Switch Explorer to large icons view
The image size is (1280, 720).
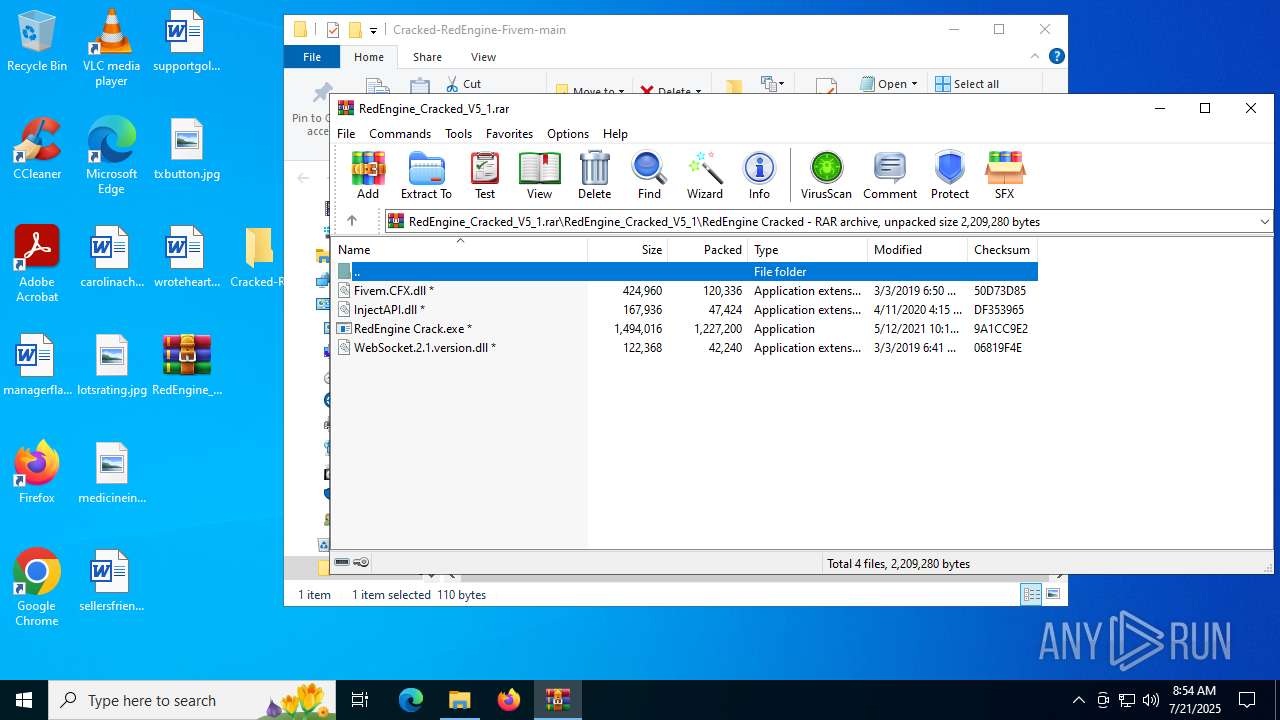[x=1053, y=594]
